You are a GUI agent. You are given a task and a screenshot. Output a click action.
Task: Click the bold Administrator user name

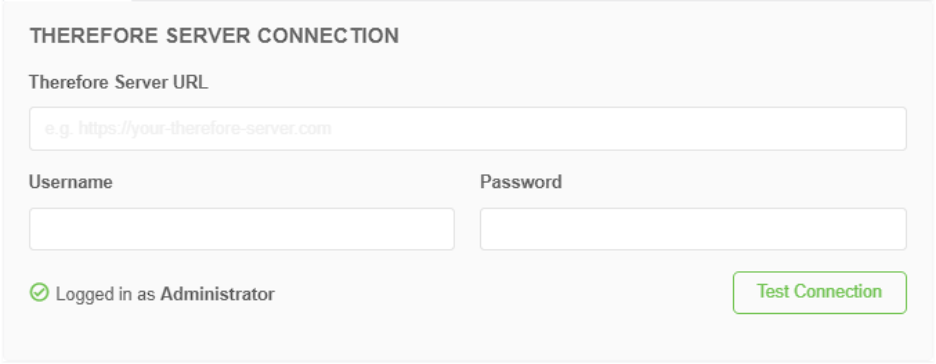[x=217, y=294]
